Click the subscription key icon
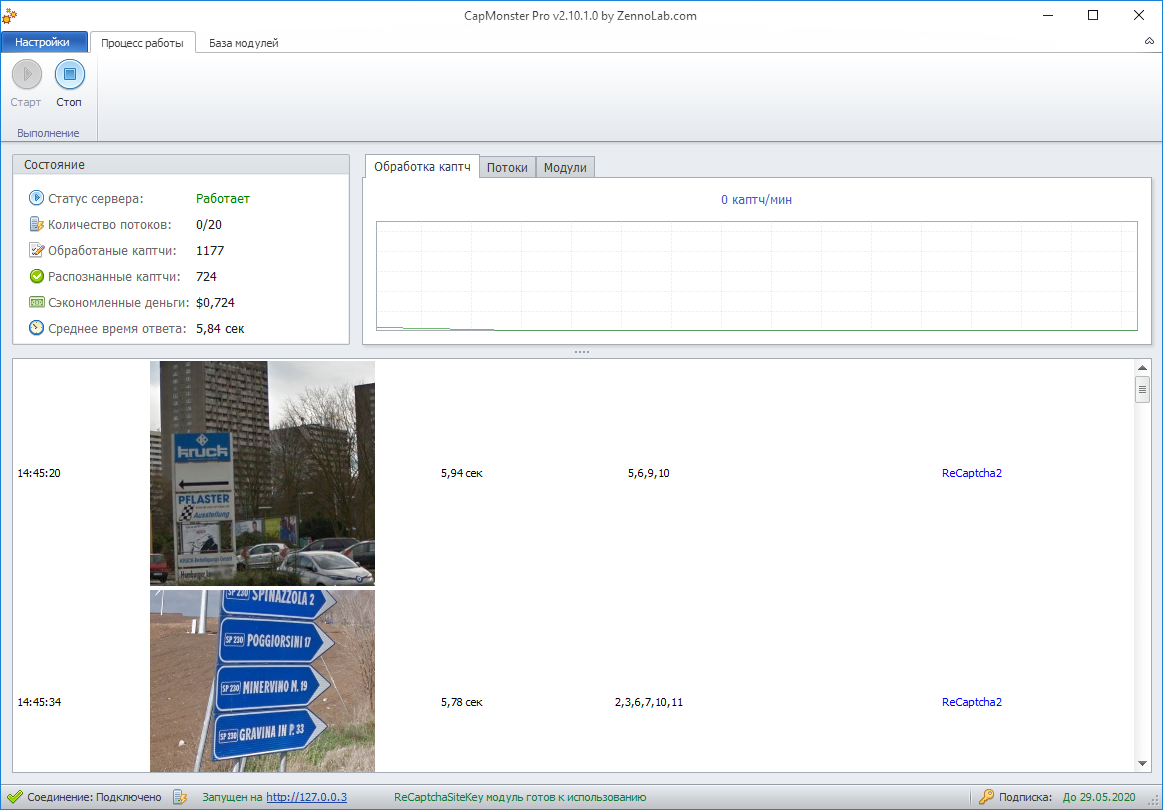 tap(986, 797)
